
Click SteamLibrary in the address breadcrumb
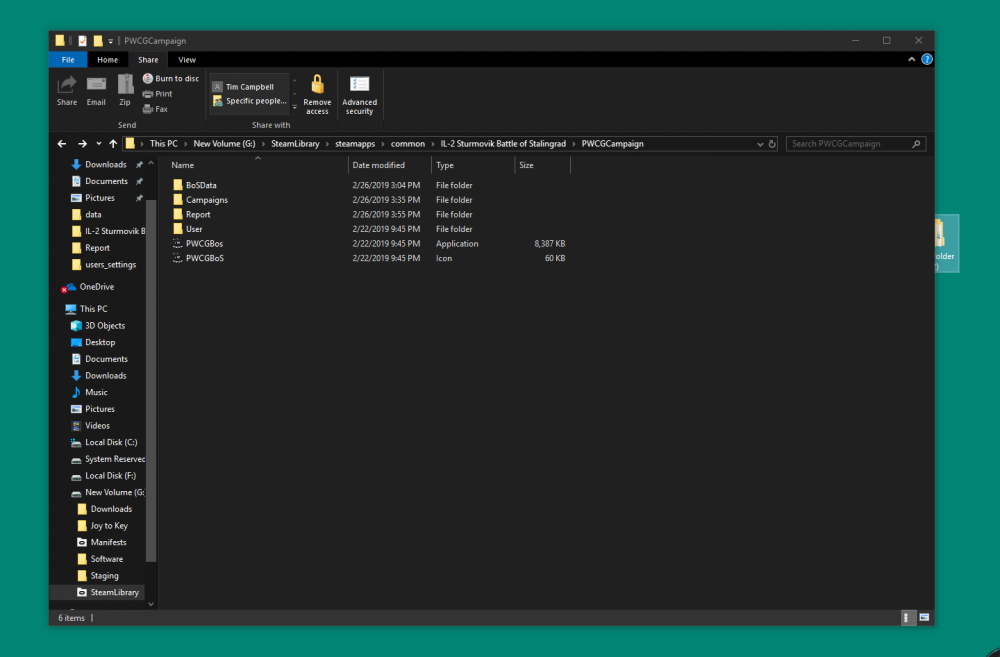tap(294, 144)
